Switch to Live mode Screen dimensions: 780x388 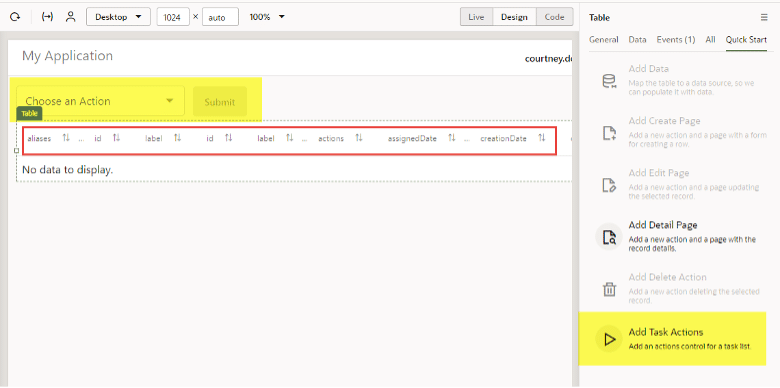[x=476, y=17]
